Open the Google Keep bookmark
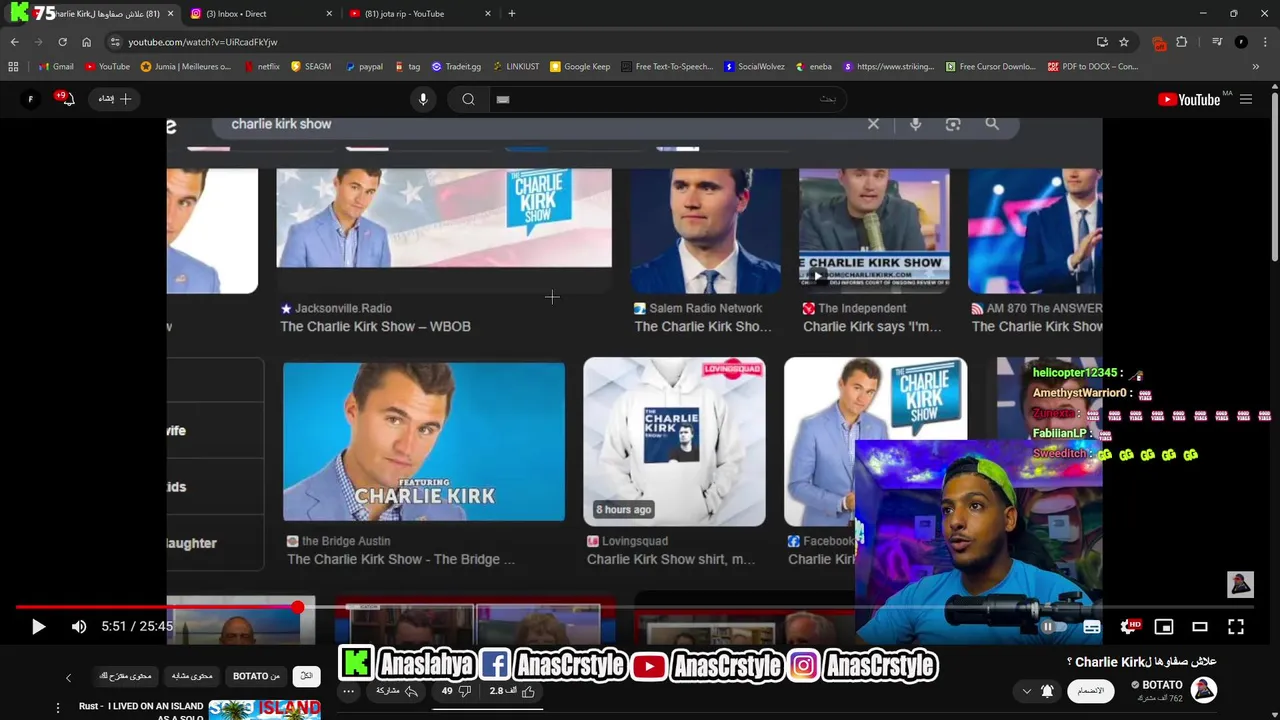Image resolution: width=1280 pixels, height=720 pixels. [580, 67]
